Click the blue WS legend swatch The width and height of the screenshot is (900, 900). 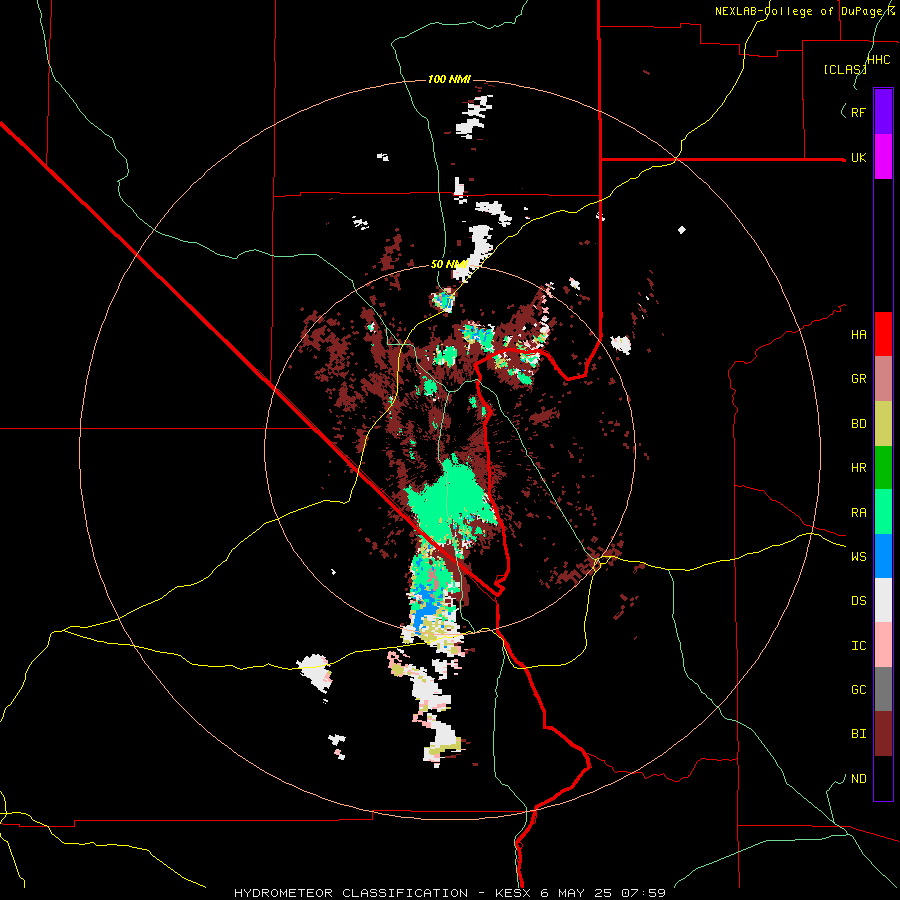pos(883,556)
